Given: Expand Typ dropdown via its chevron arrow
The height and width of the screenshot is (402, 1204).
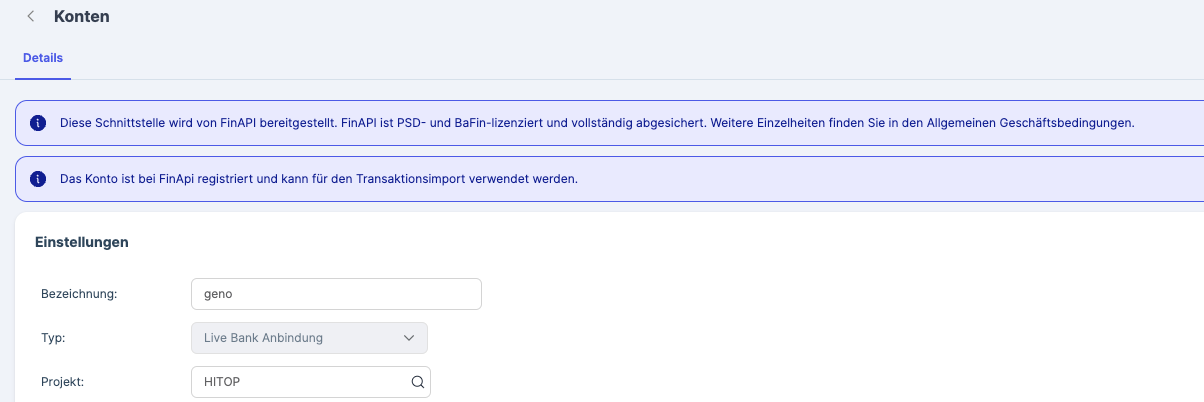Looking at the screenshot, I should click(x=409, y=338).
